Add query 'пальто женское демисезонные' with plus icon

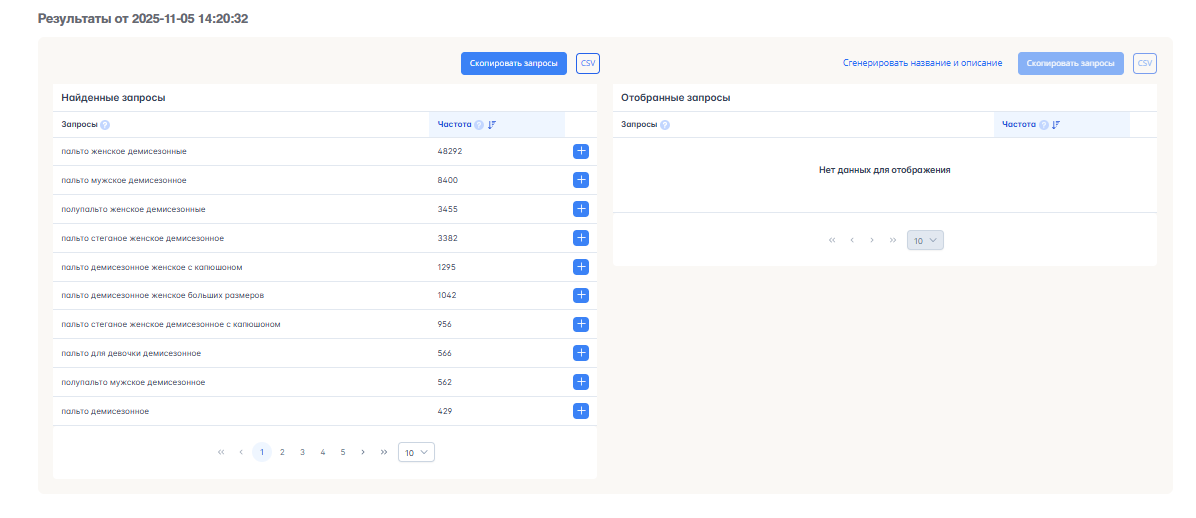pos(581,151)
